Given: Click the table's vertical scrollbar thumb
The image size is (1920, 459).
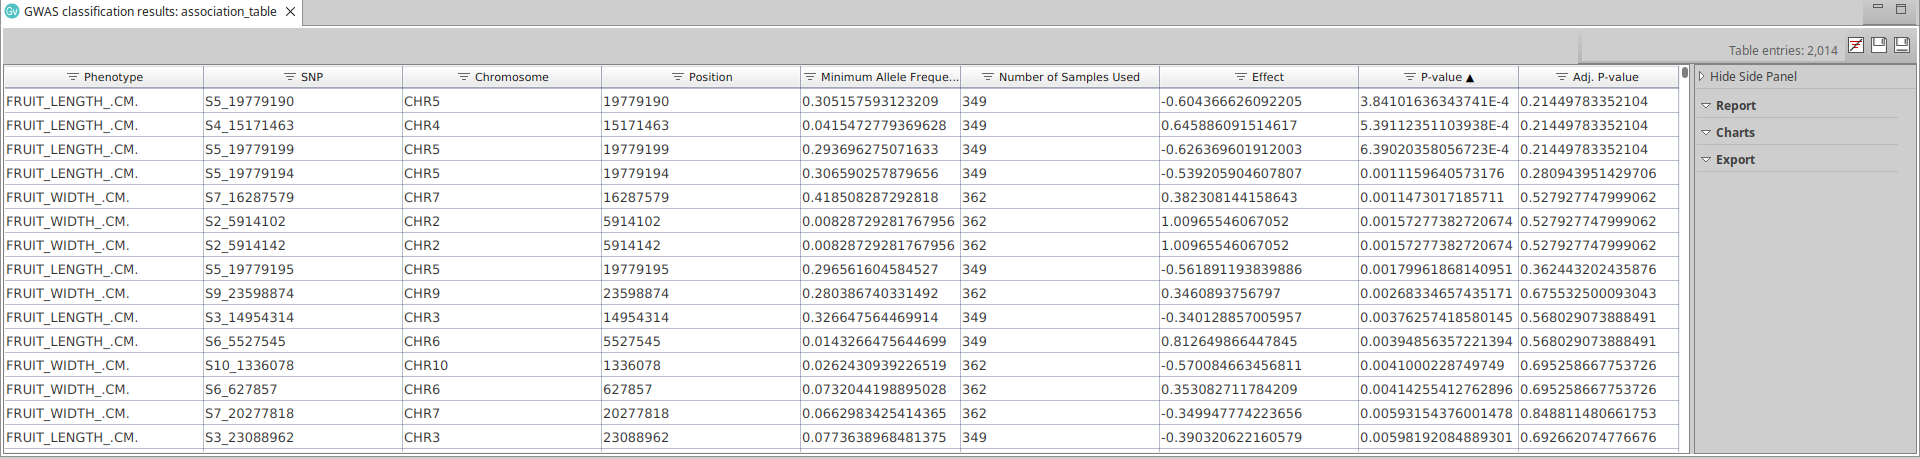Looking at the screenshot, I should coord(1685,73).
